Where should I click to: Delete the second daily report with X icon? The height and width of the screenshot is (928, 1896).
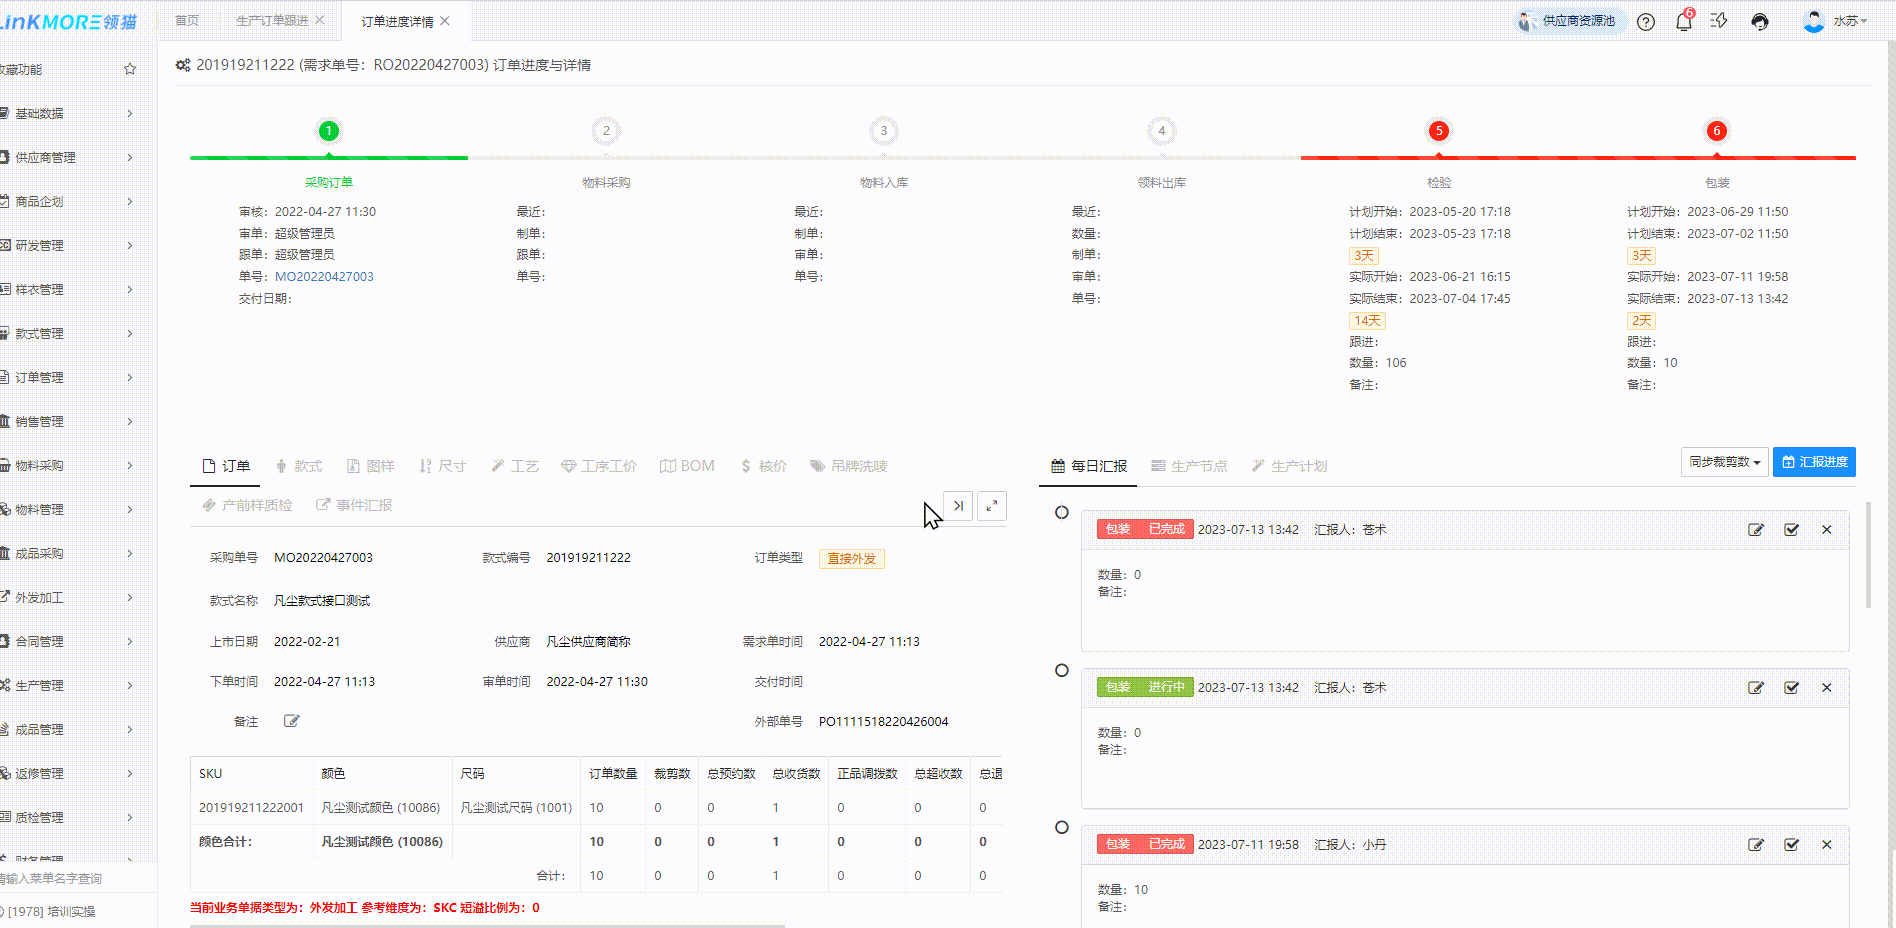[x=1827, y=688]
